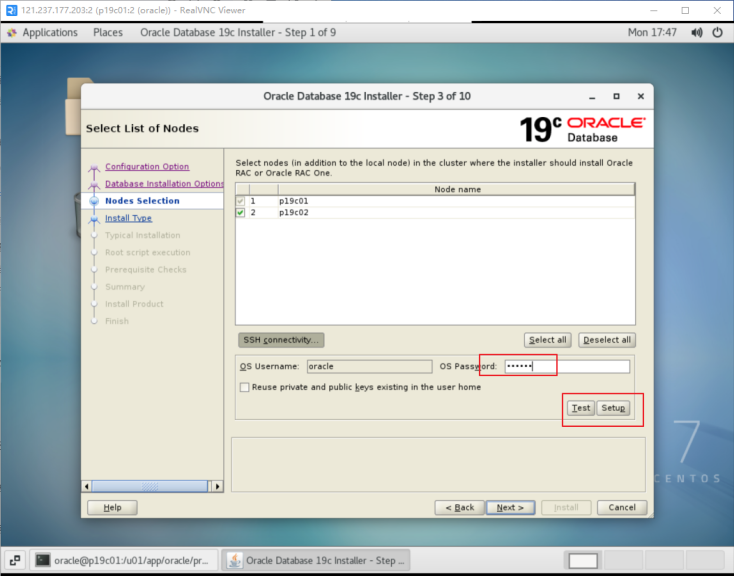Image resolution: width=734 pixels, height=577 pixels.
Task: Switch to Oracle Database 19c Installer taskbar item
Action: (x=316, y=560)
